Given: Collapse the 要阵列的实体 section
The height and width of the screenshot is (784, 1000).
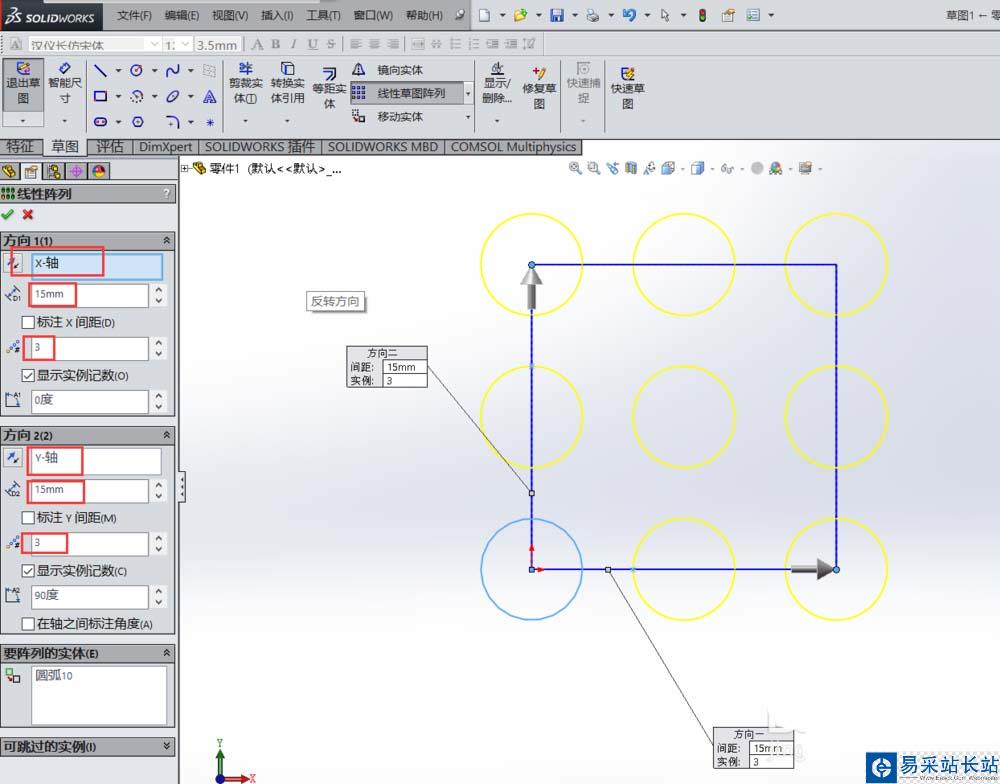Looking at the screenshot, I should click(166, 653).
